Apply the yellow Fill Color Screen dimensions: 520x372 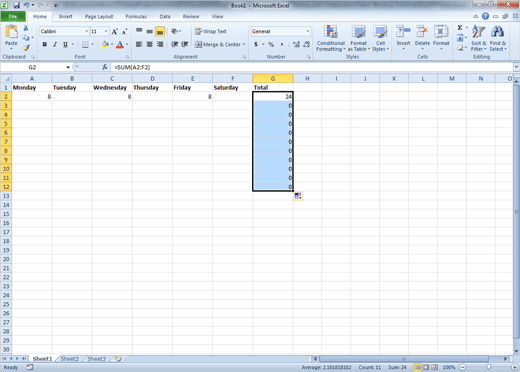(105, 44)
